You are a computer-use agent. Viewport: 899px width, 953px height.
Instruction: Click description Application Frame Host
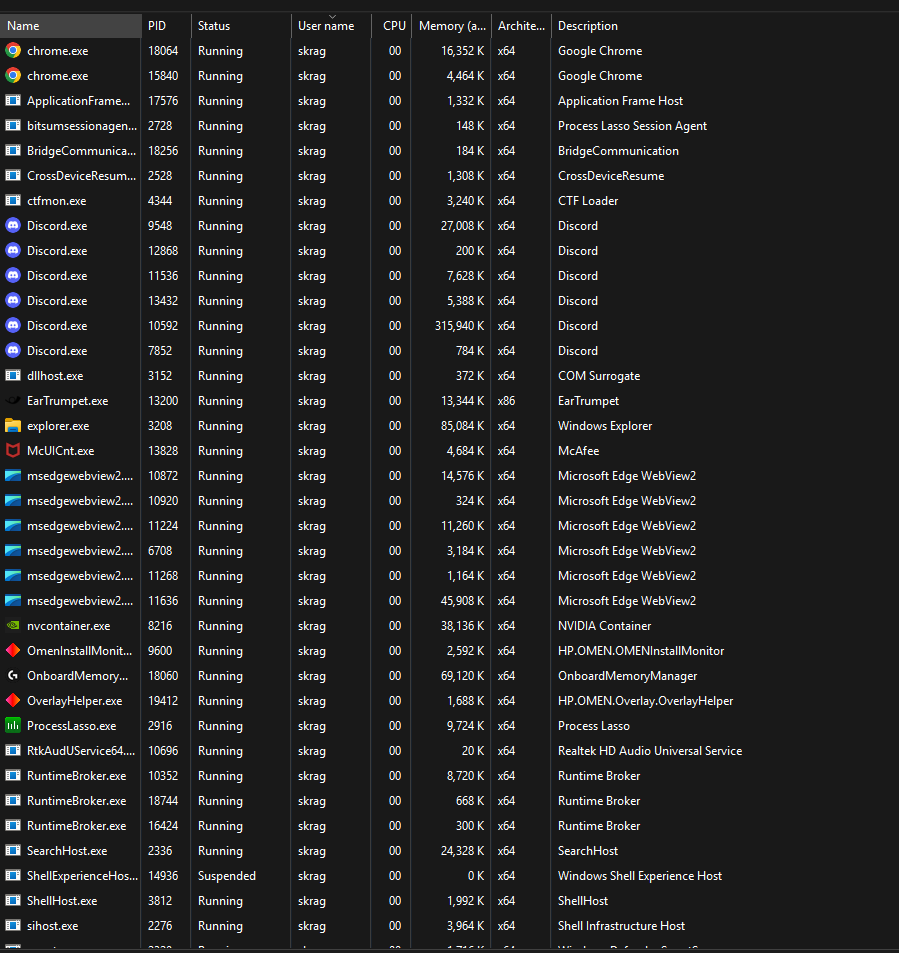(x=620, y=101)
